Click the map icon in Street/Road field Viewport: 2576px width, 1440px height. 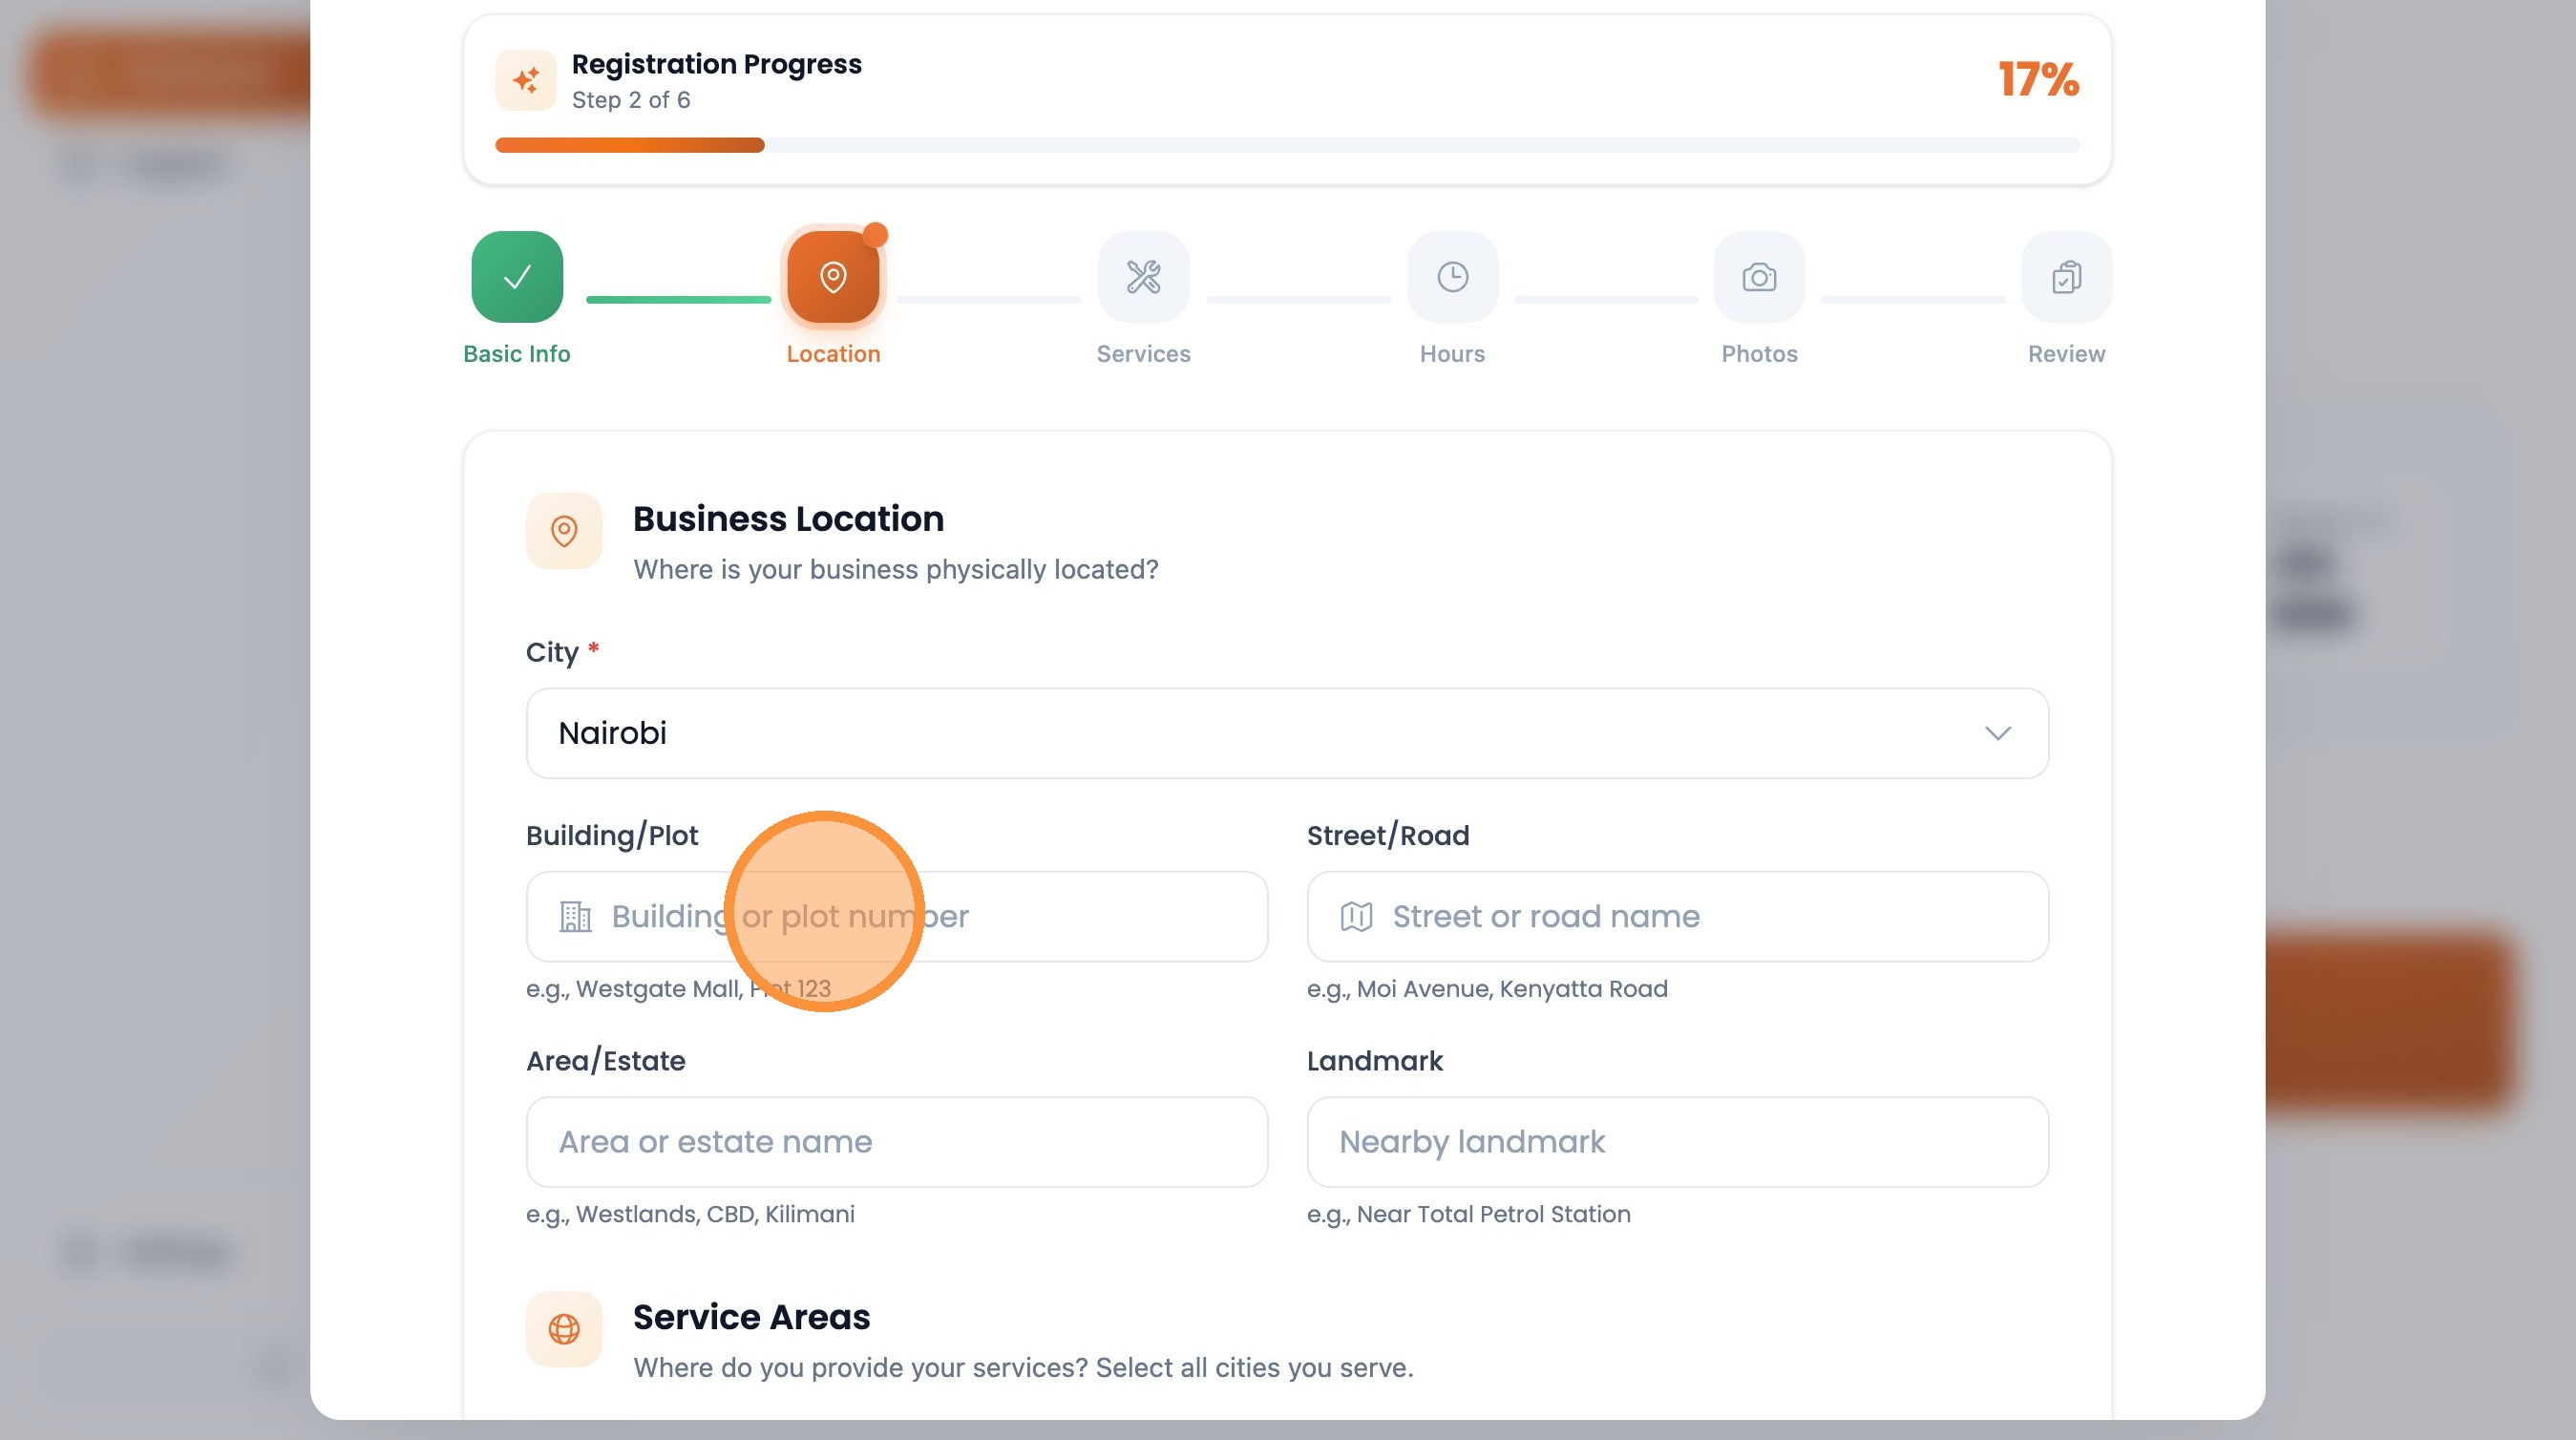[1356, 916]
